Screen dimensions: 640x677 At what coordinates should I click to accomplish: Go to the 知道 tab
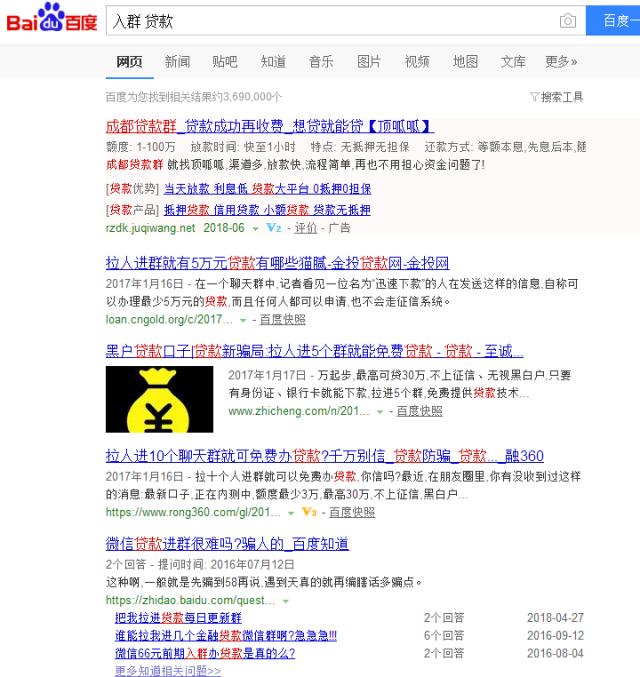tap(273, 62)
